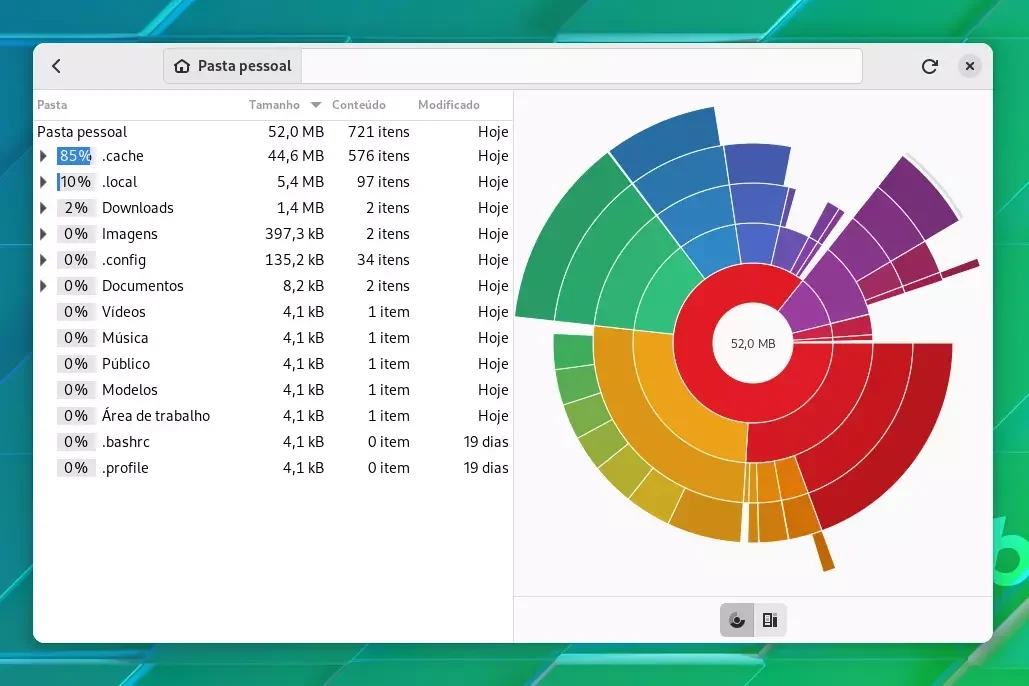Click the 34 itens content value

click(383, 260)
